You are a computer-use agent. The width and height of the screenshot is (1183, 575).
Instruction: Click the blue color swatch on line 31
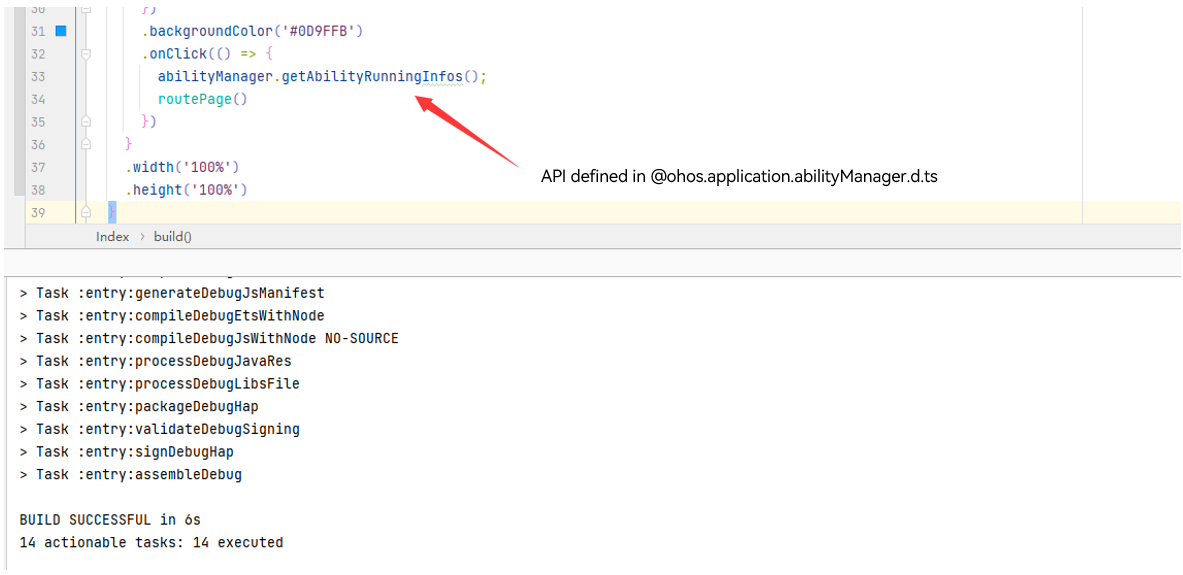60,31
